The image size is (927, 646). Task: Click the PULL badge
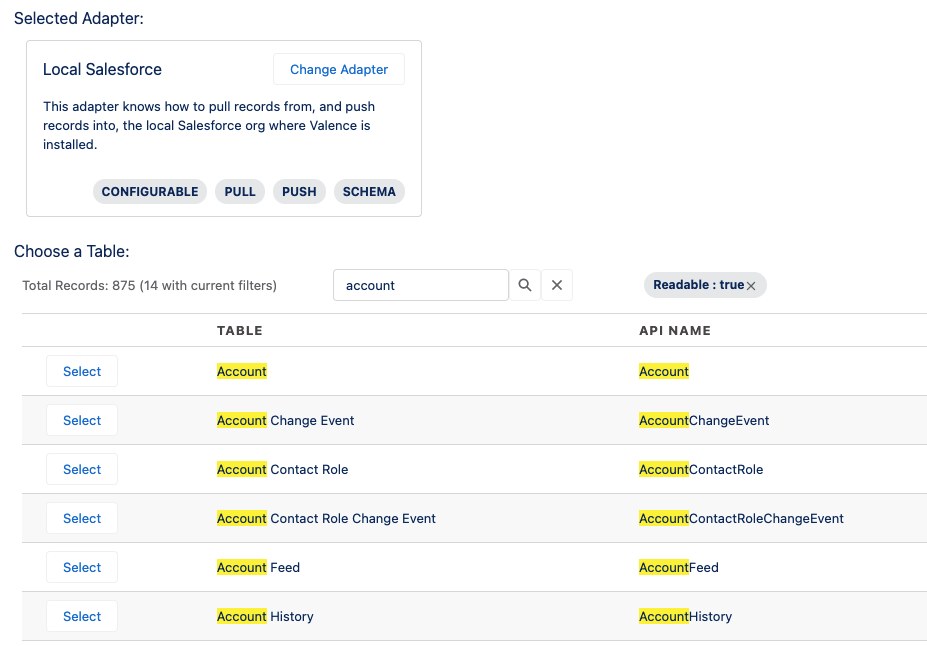pos(239,191)
